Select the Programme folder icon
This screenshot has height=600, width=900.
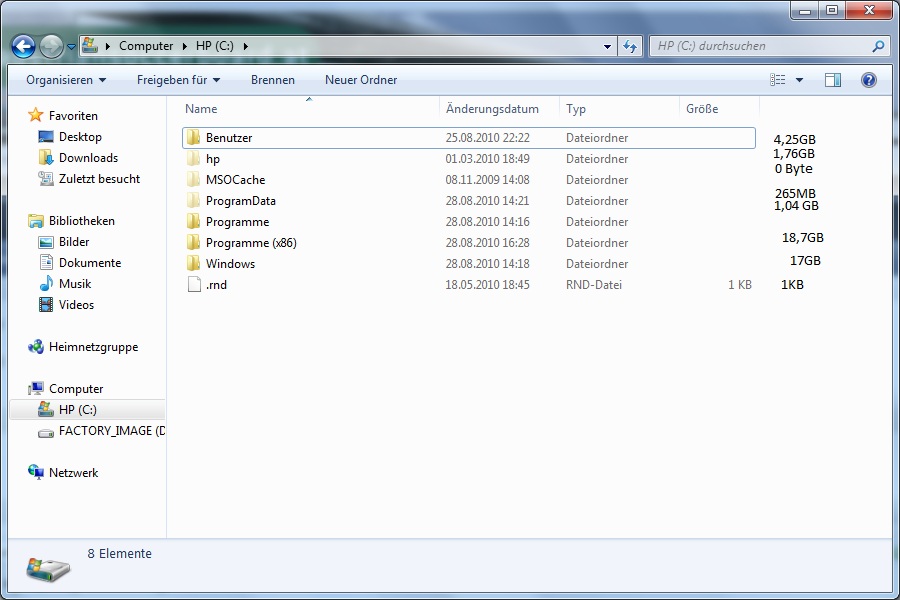tap(194, 222)
